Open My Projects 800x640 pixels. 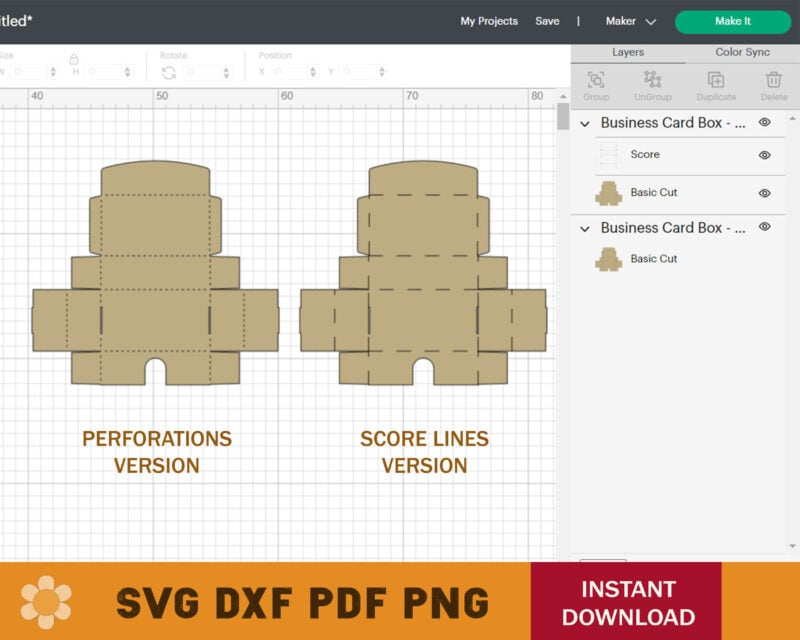click(488, 20)
